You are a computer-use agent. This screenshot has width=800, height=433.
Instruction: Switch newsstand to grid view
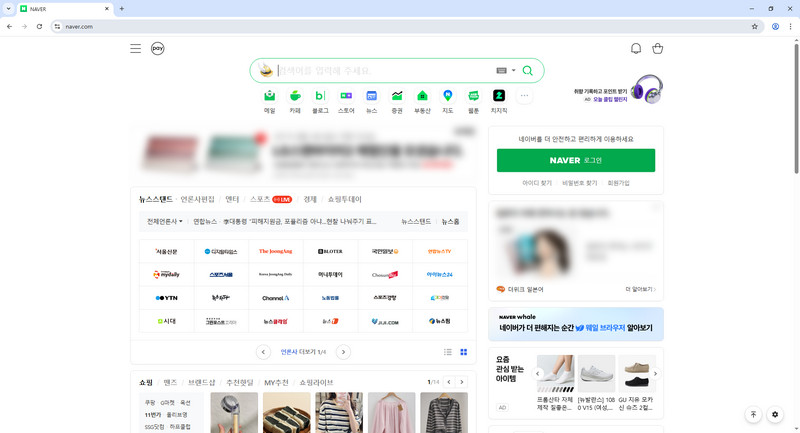pyautogui.click(x=464, y=352)
